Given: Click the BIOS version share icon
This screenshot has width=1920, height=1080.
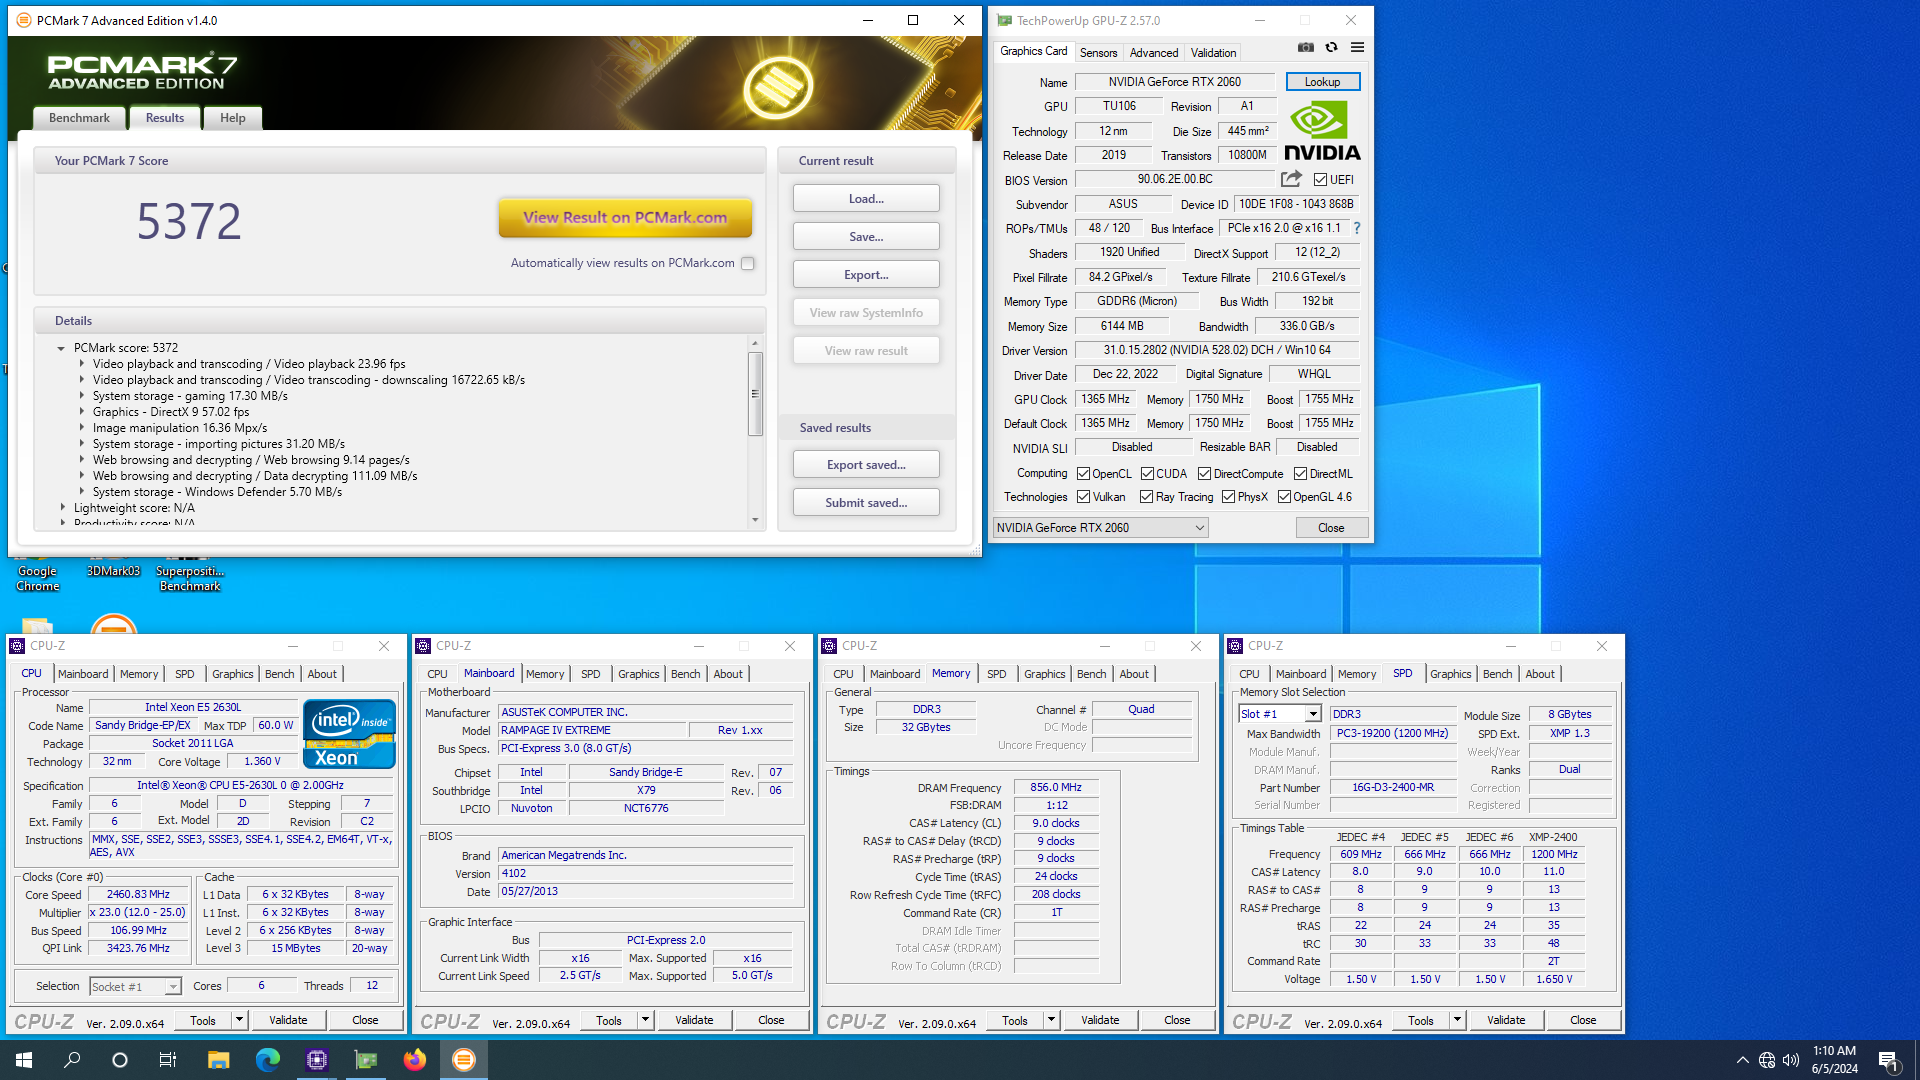Looking at the screenshot, I should click(1291, 179).
